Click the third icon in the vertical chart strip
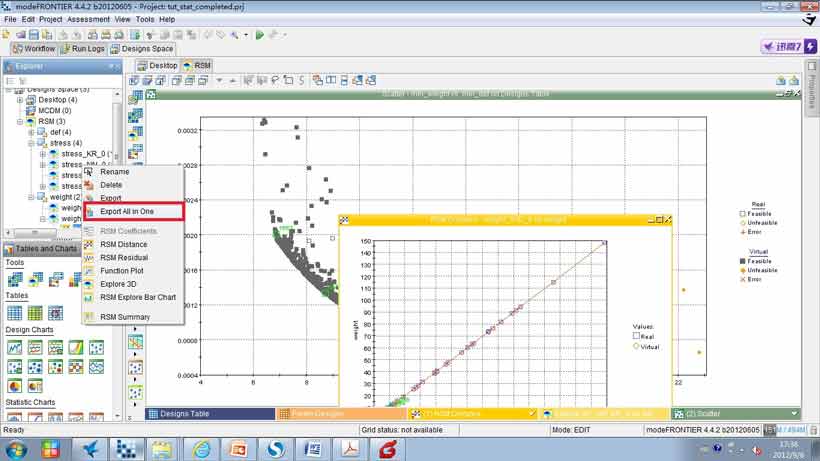Screen dimensions: 820x461 click(x=135, y=133)
